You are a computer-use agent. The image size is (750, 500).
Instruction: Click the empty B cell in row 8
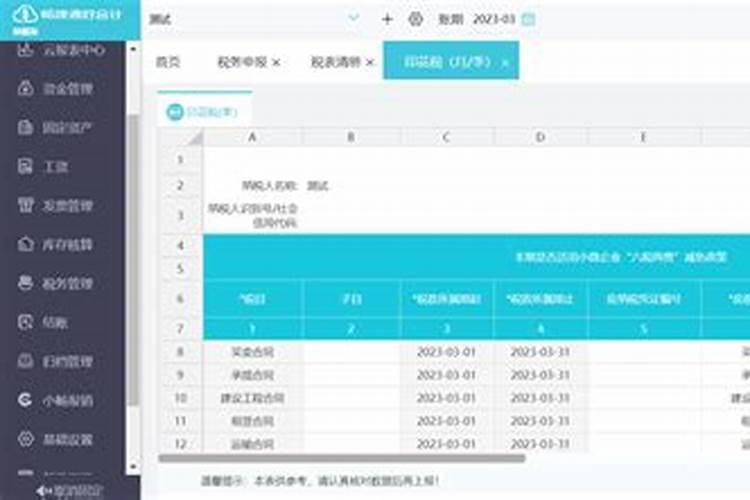click(x=352, y=352)
